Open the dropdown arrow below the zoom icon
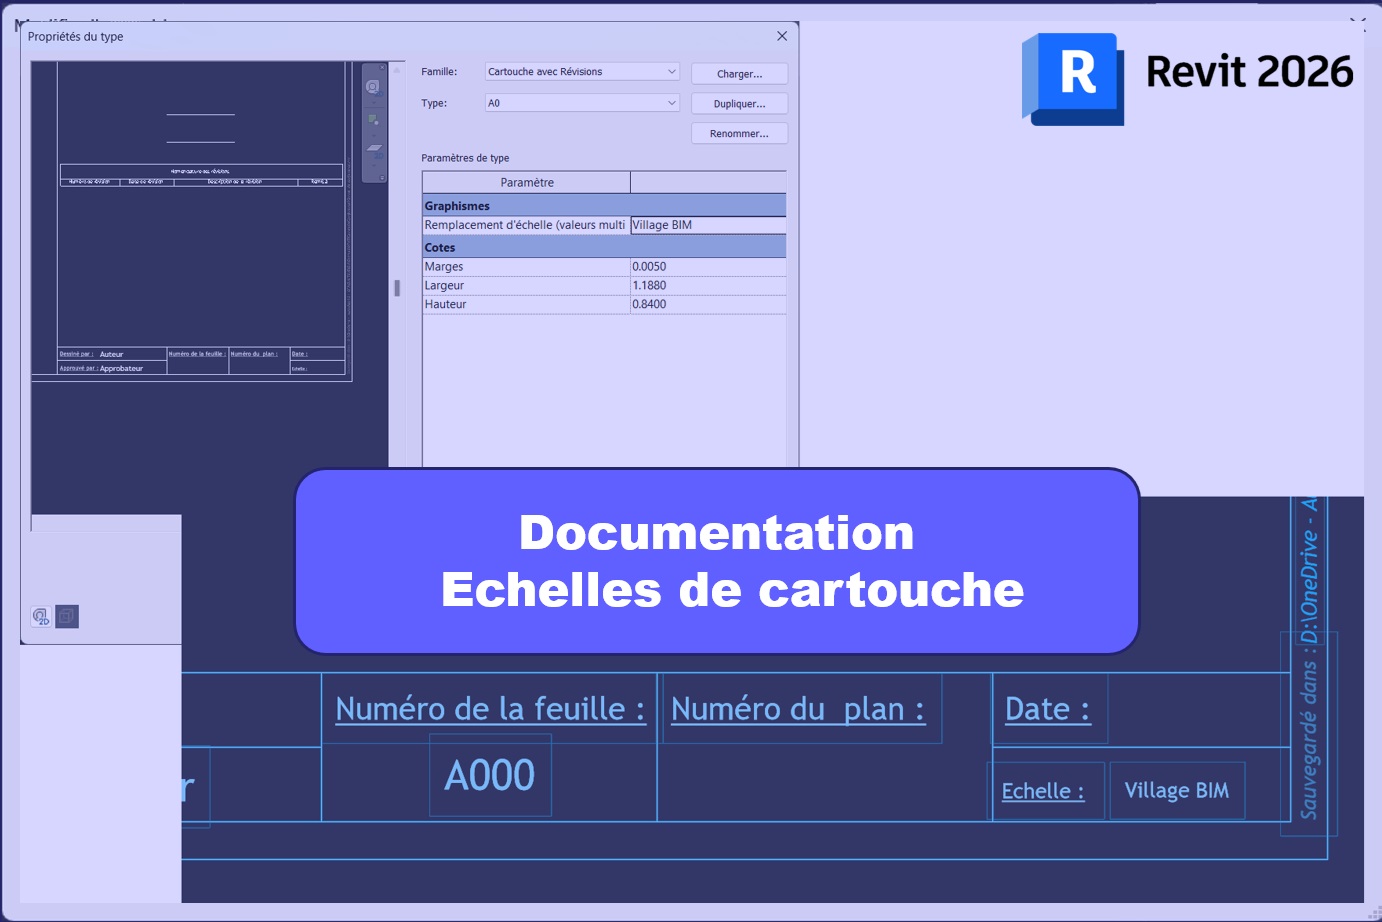The width and height of the screenshot is (1382, 922). (x=373, y=101)
